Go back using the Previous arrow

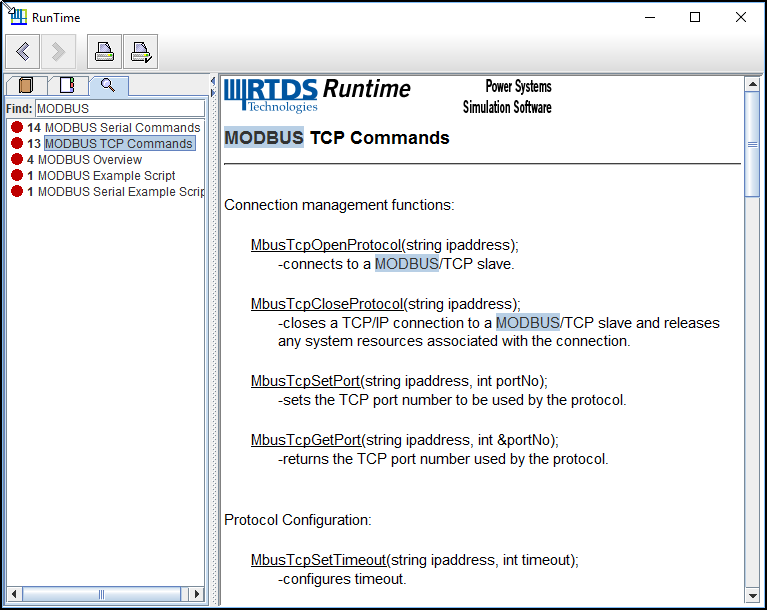click(x=23, y=51)
